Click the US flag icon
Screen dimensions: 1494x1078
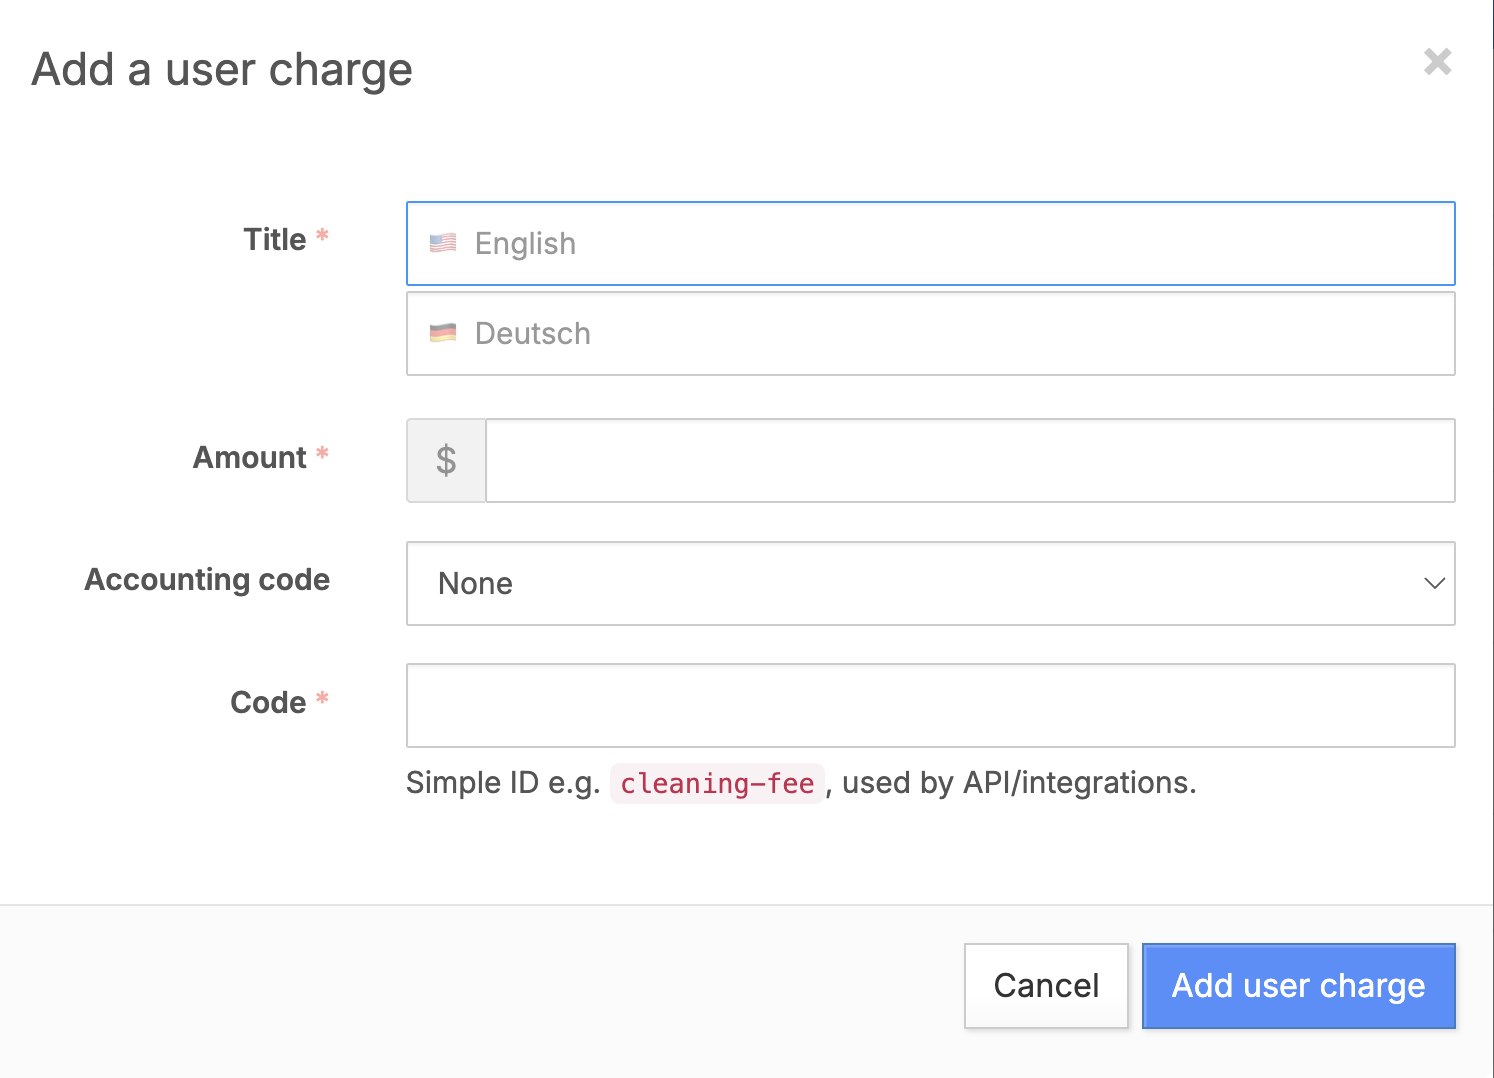(443, 243)
